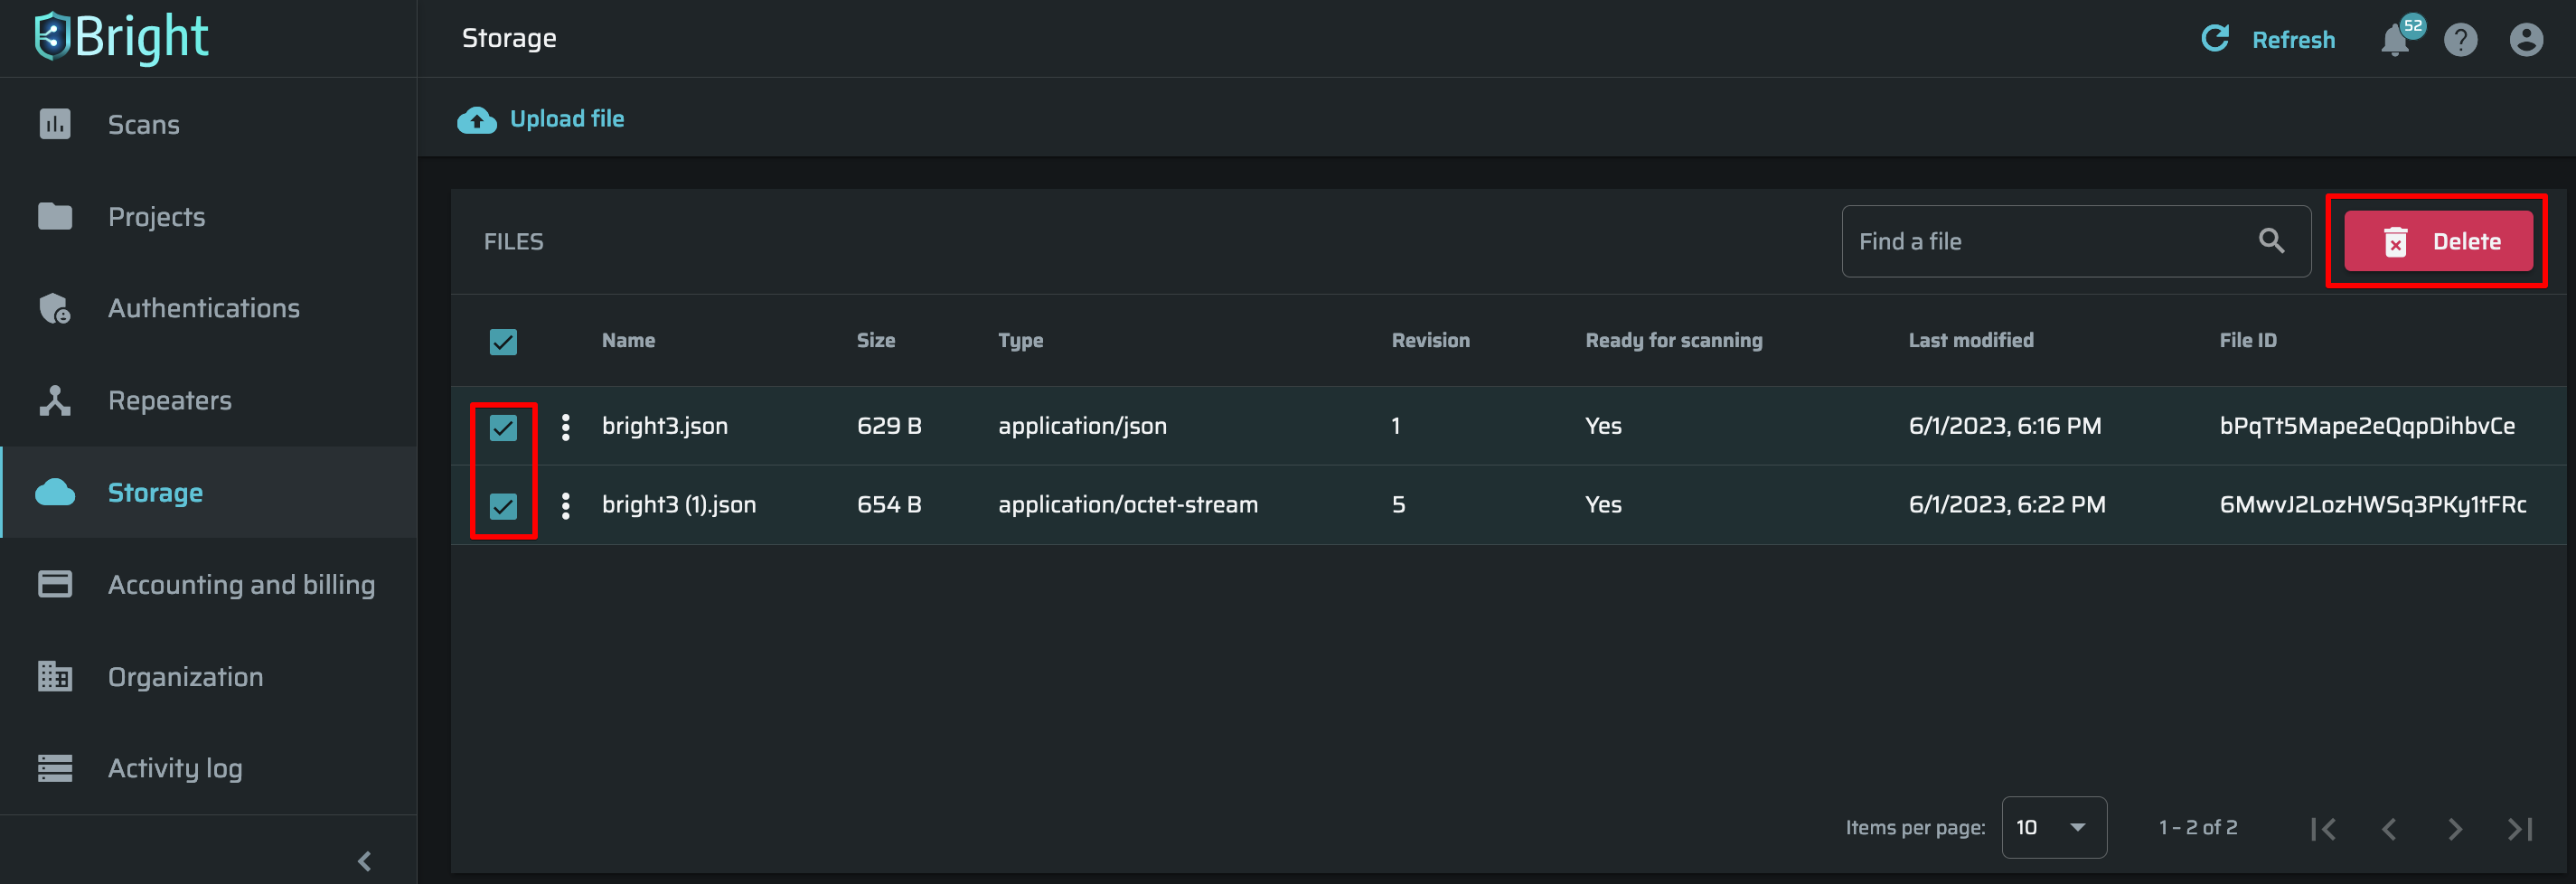Click the Upload file link
The image size is (2576, 884).
tap(567, 119)
